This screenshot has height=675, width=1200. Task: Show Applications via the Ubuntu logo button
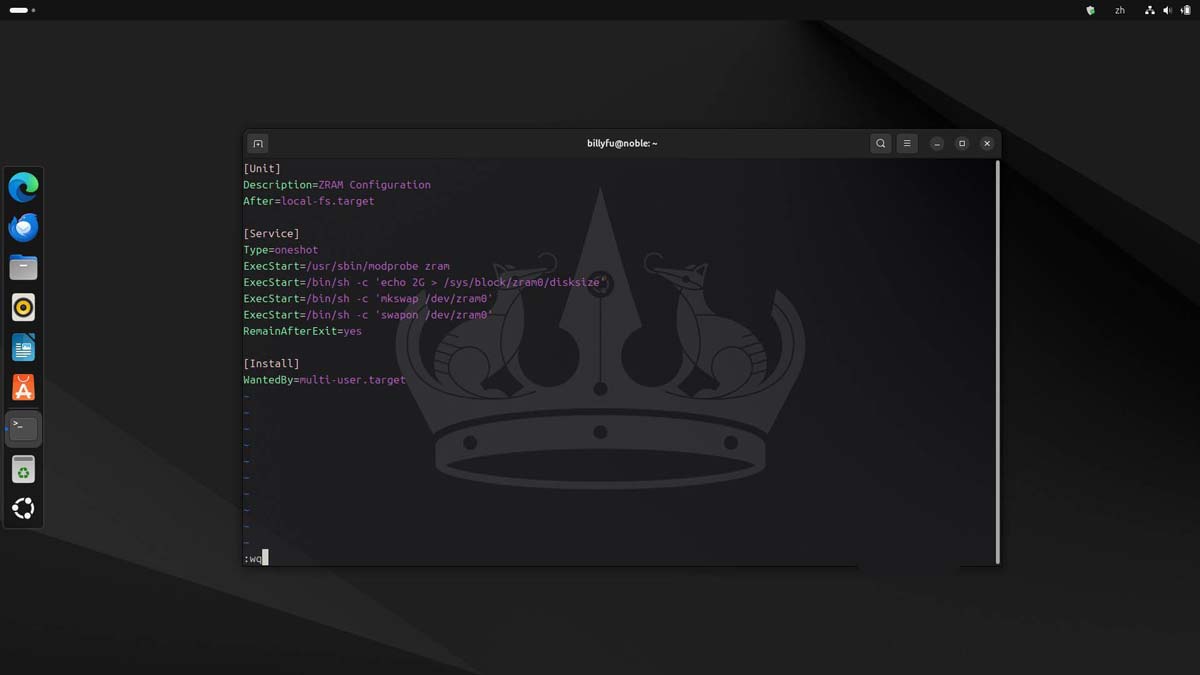(x=23, y=509)
